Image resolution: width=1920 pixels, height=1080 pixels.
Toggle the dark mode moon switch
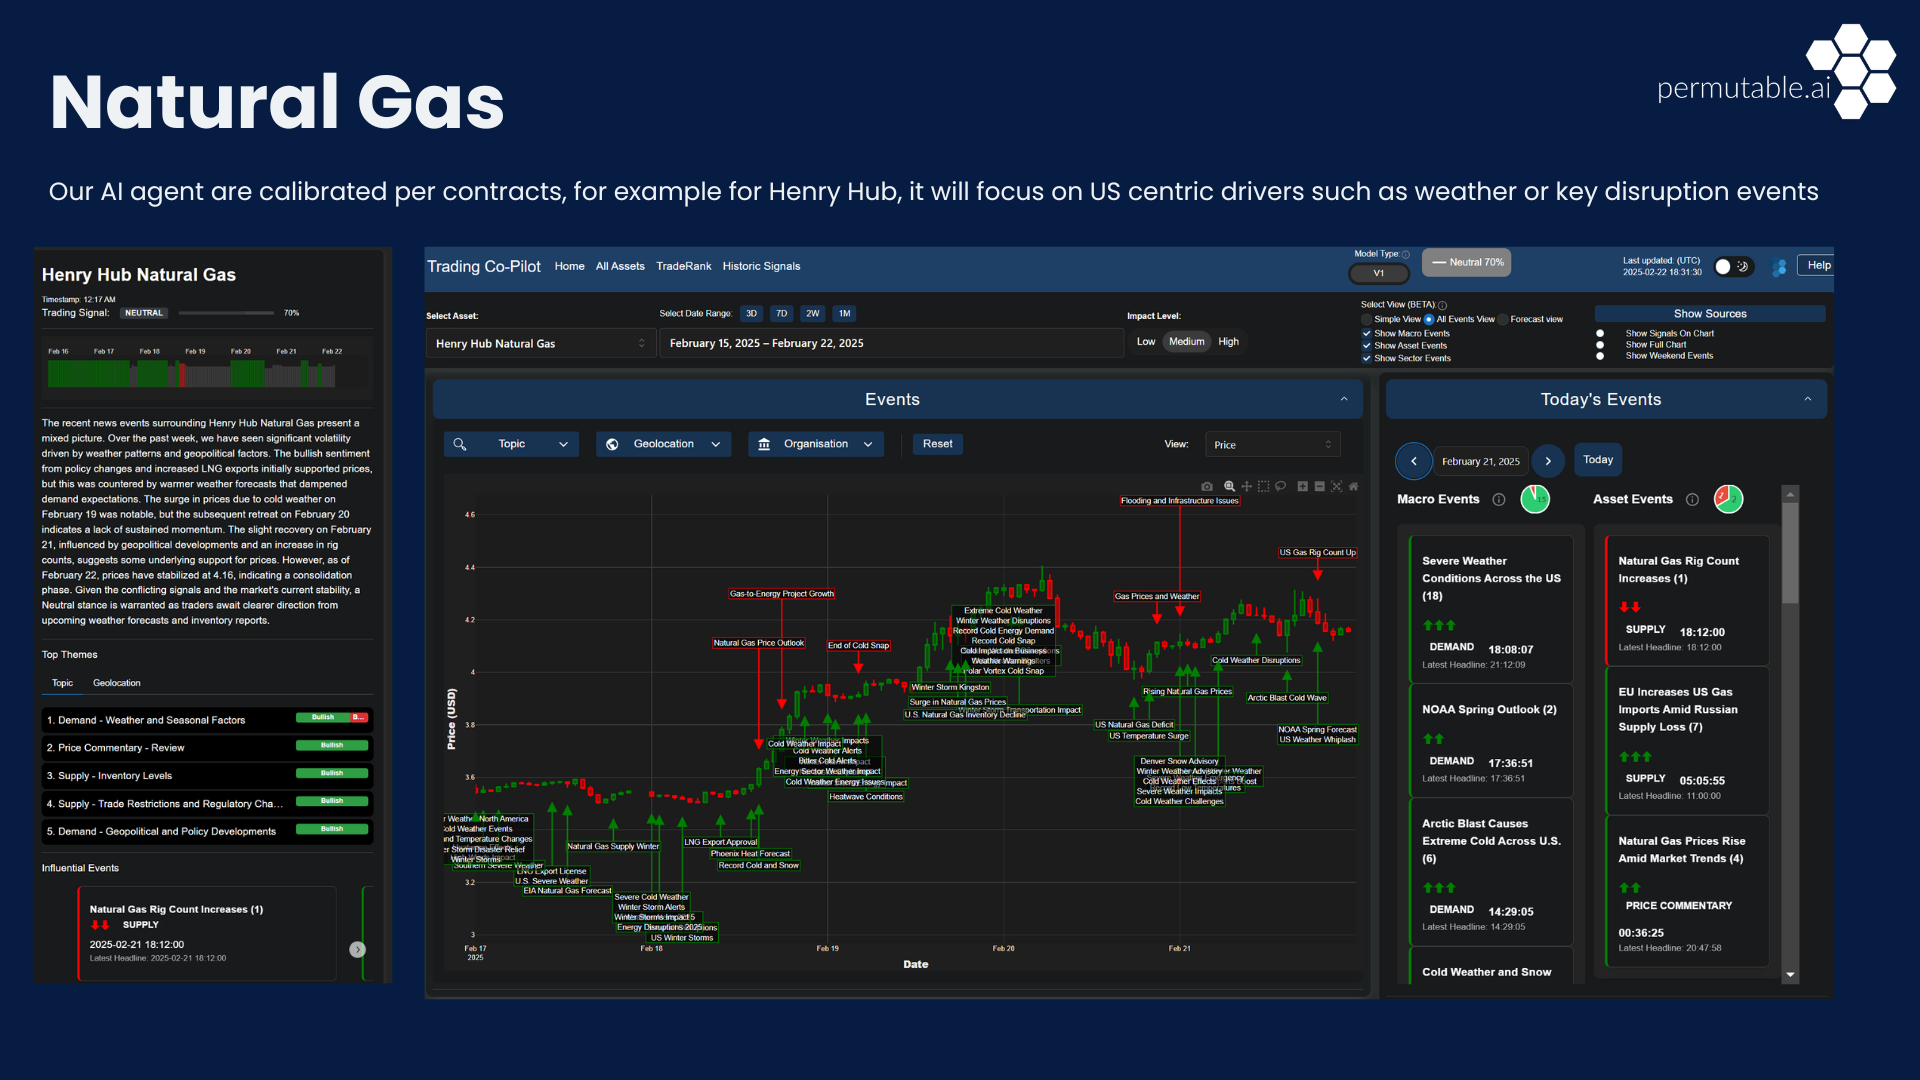click(x=1733, y=266)
